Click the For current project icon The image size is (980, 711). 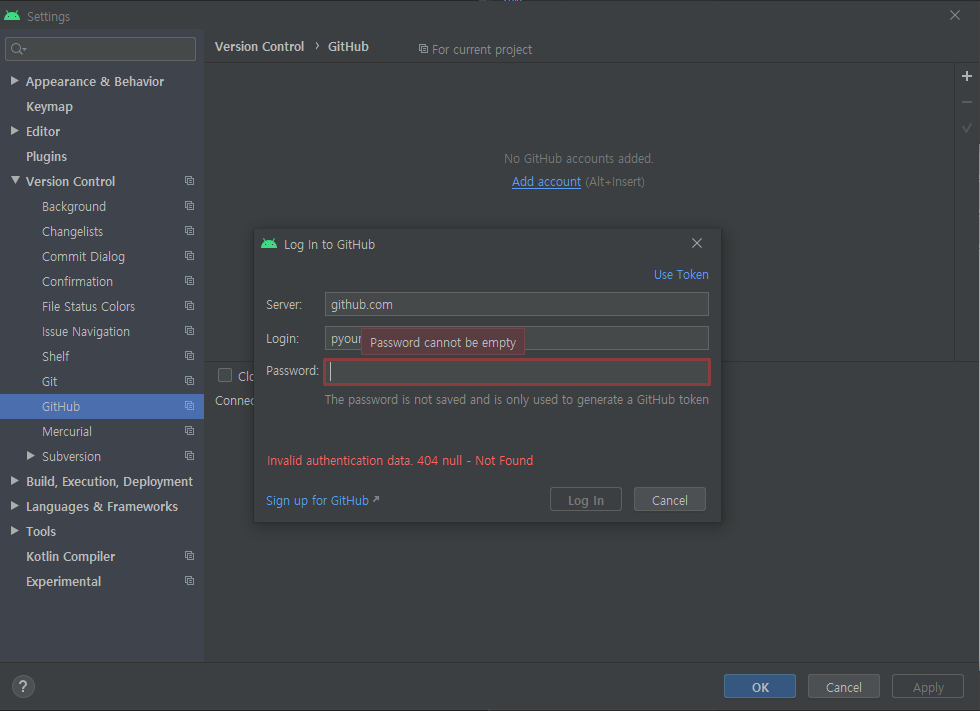423,49
